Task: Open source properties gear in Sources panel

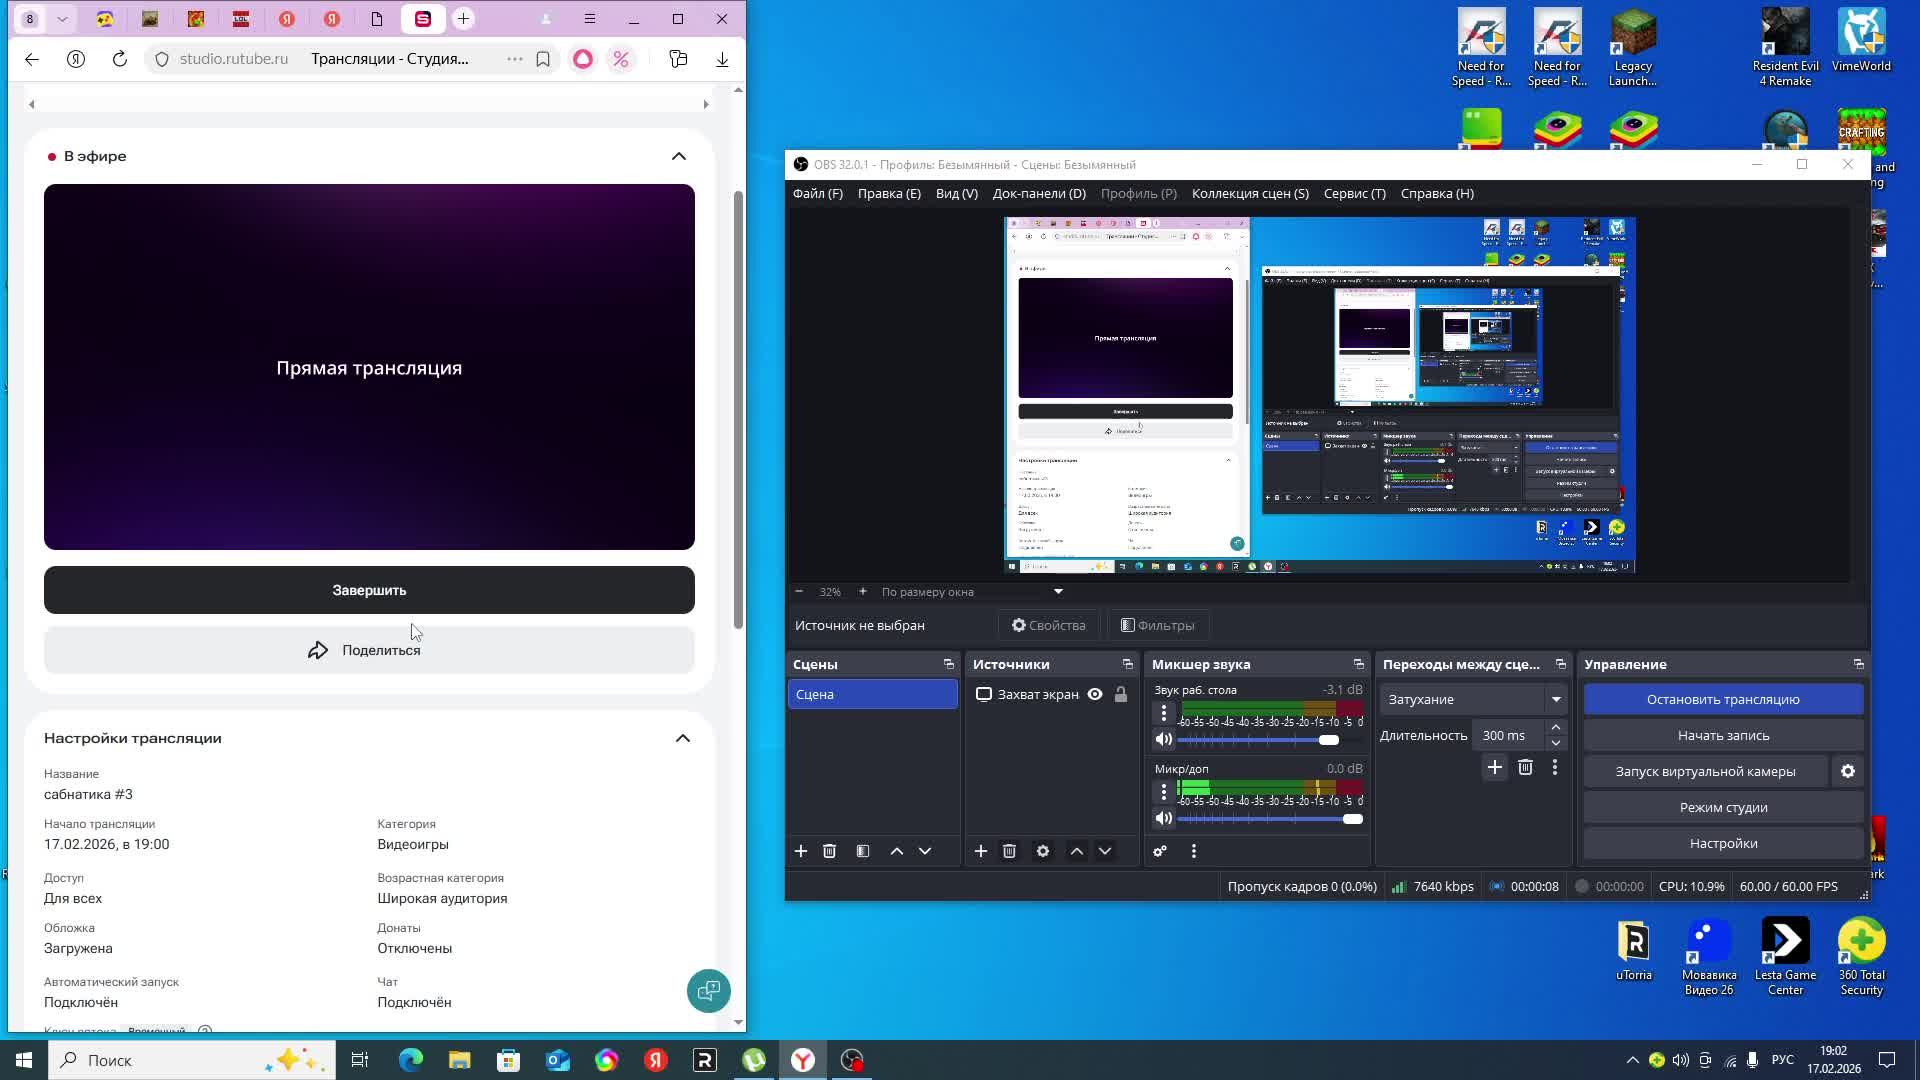Action: coord(1043,851)
